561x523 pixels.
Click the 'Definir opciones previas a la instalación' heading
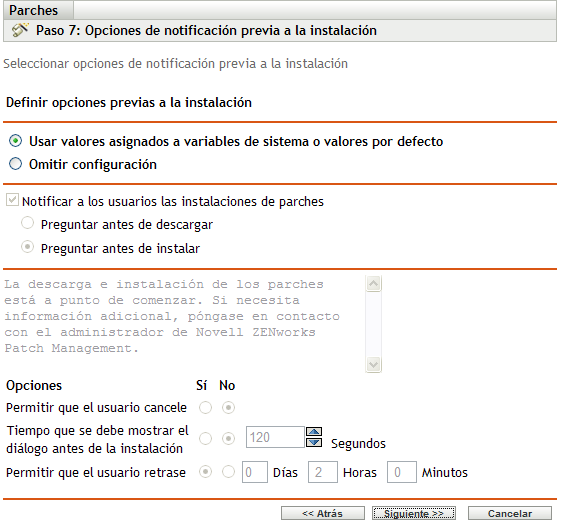pyautogui.click(x=129, y=103)
